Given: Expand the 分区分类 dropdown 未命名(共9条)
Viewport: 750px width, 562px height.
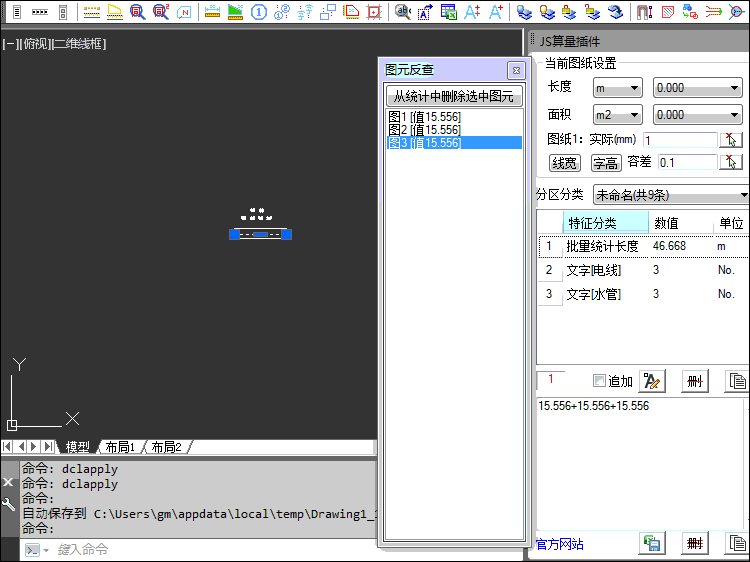Looking at the screenshot, I should pos(671,194).
